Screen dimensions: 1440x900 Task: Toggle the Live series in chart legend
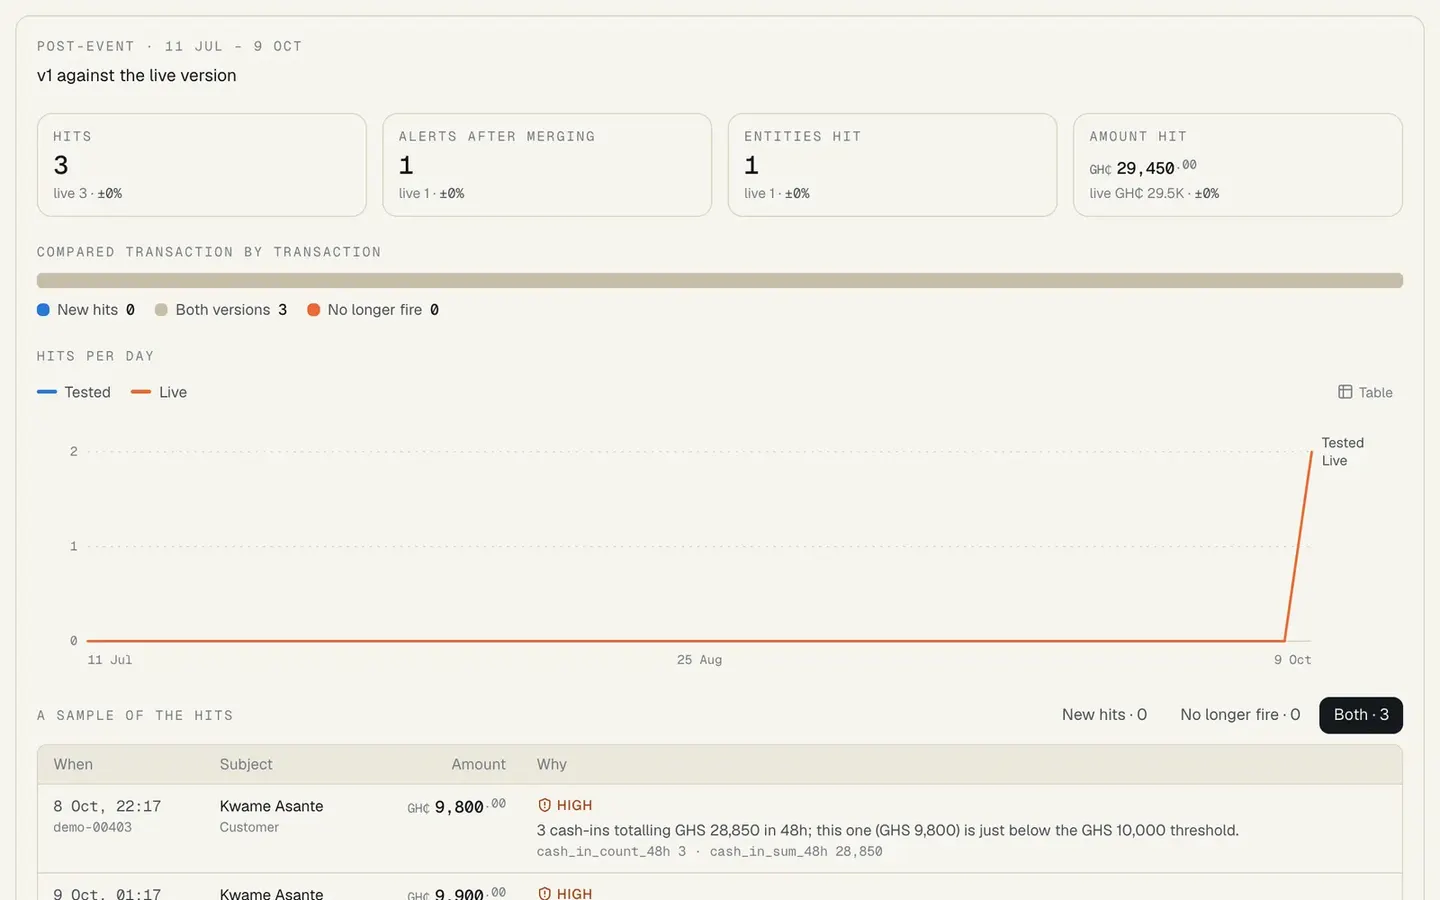(x=159, y=392)
